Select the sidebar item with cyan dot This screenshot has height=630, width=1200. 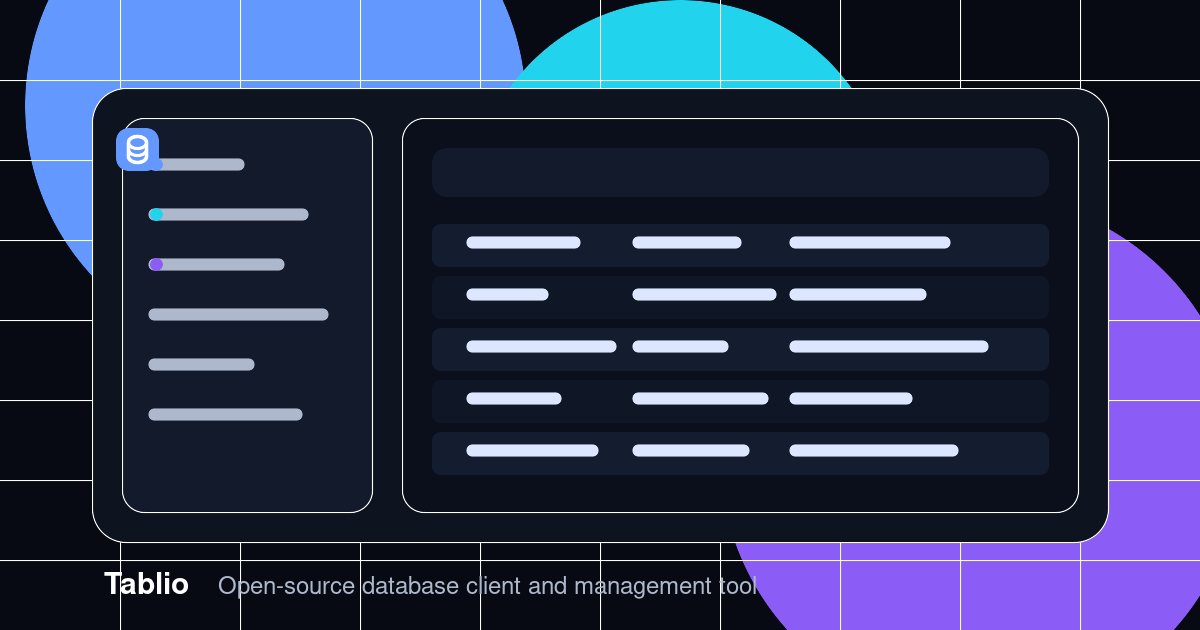[x=228, y=214]
